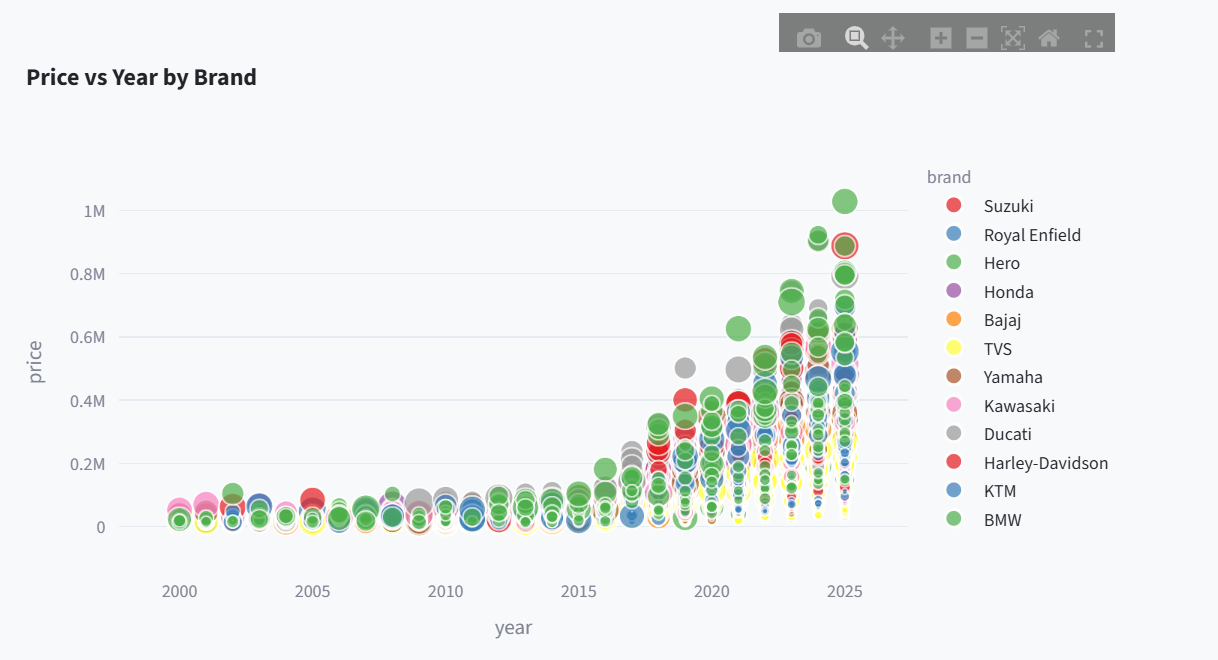The height and width of the screenshot is (660, 1218).
Task: Click the 2005 x-axis tick label
Action: pos(312,592)
